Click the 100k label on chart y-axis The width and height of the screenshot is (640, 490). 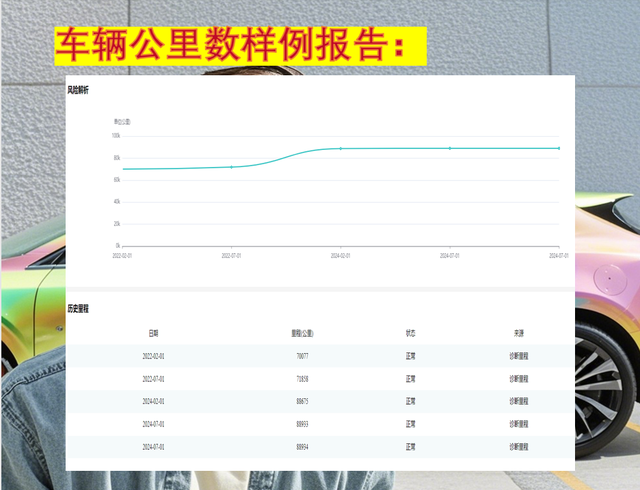[116, 136]
